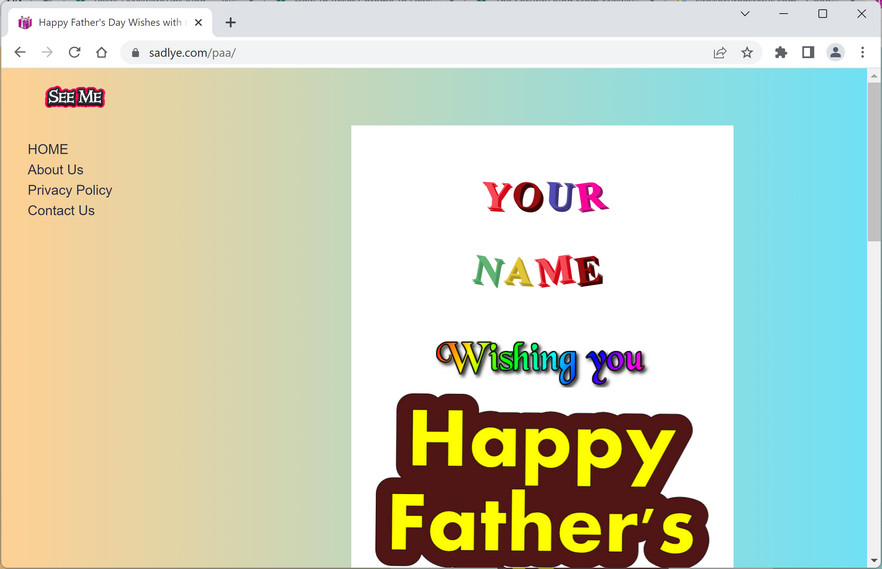Click the colorful YOUR text graphic
882x569 pixels.
(x=545, y=196)
